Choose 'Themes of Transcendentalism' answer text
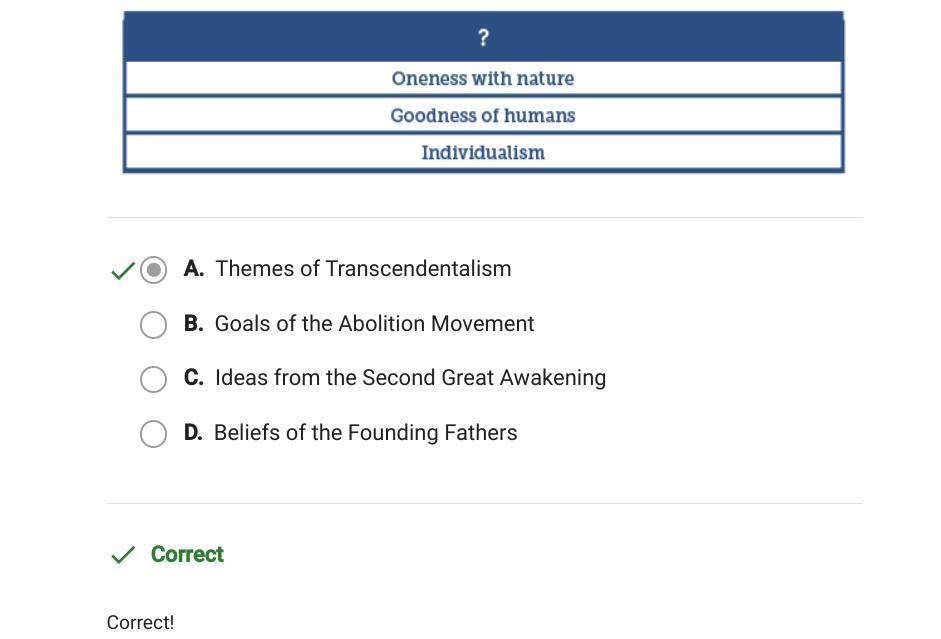The image size is (941, 639). (363, 269)
